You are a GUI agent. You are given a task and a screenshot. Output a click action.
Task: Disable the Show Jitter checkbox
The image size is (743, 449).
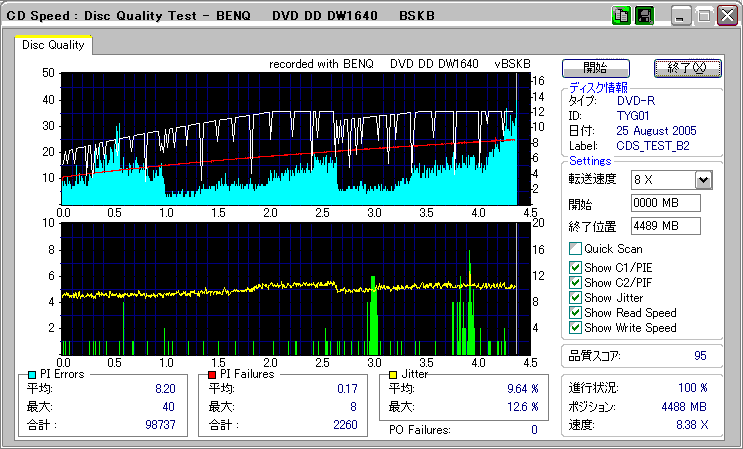(575, 297)
